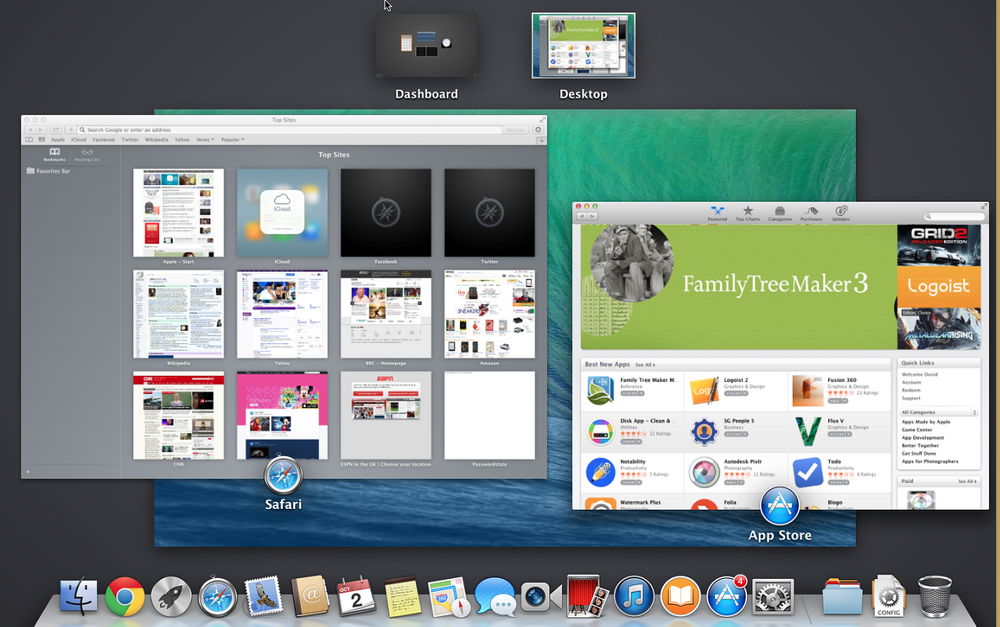Open the FamilyTreeMaker 3 featured banner

point(739,286)
